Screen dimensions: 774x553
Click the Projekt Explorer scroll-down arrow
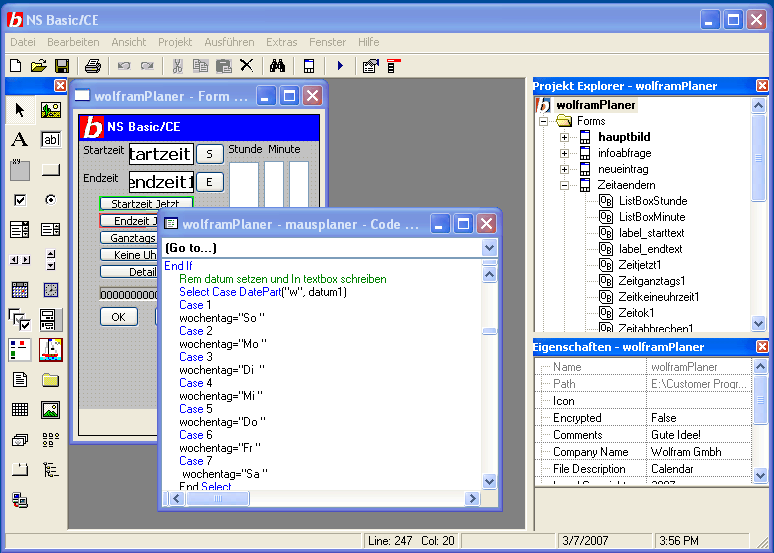759,323
